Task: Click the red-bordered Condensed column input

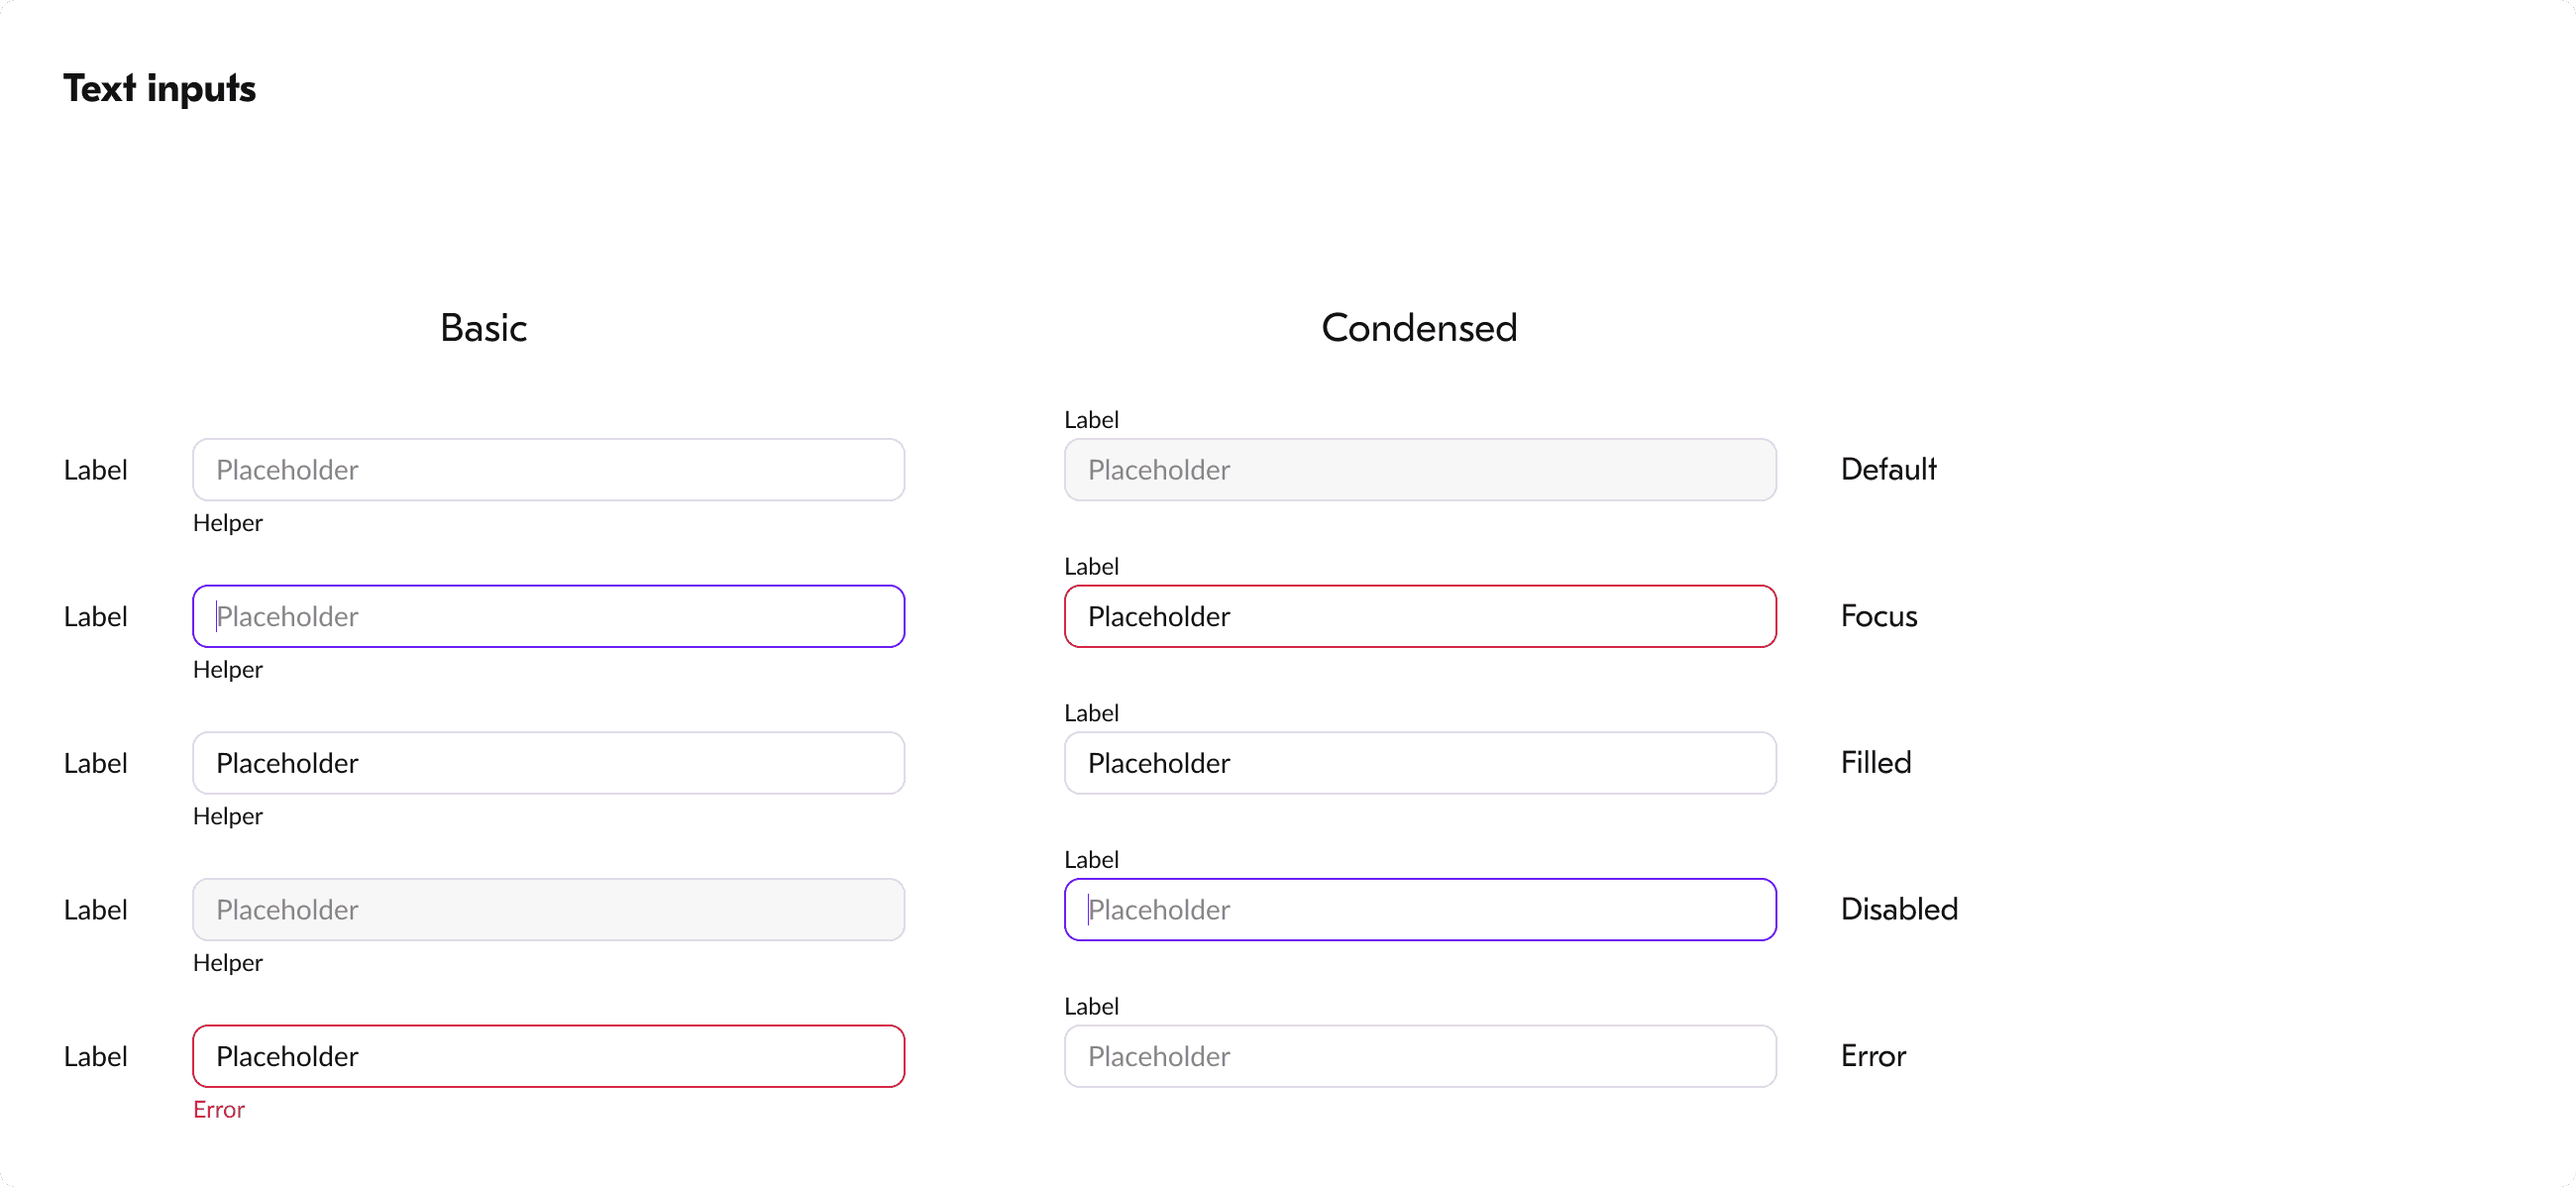Action: (x=1419, y=616)
